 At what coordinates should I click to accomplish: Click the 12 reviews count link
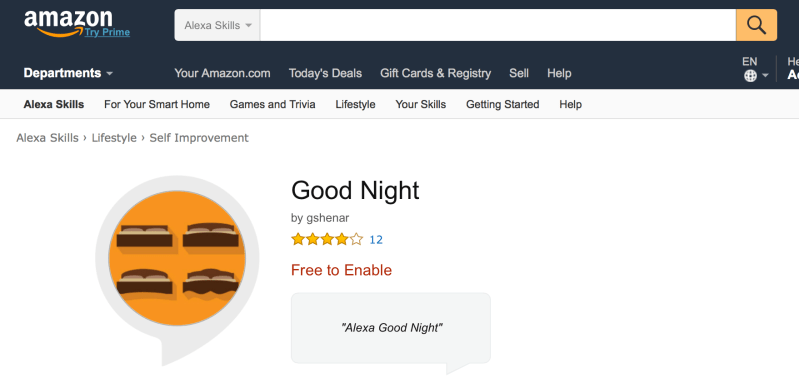coord(376,240)
